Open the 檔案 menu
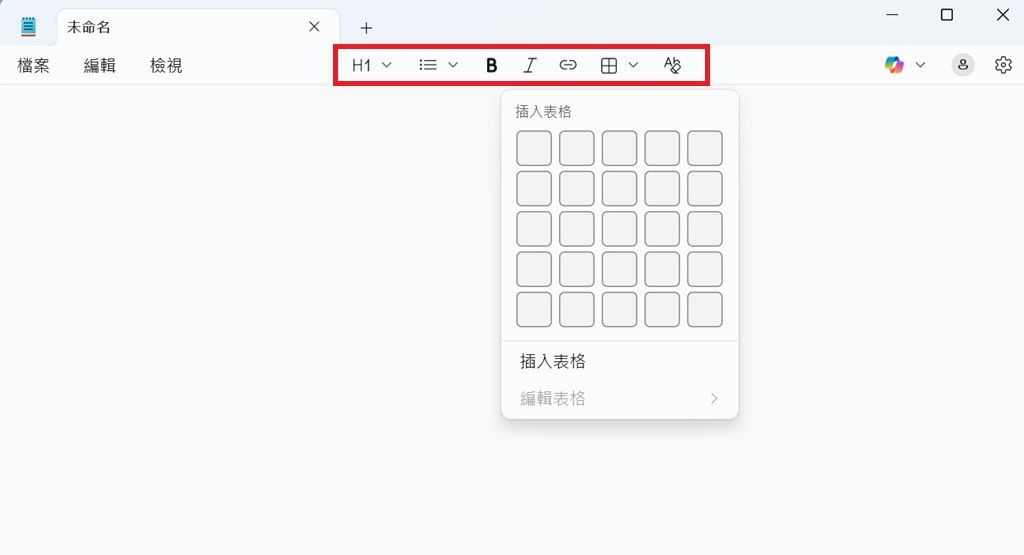This screenshot has height=555, width=1024. tap(33, 65)
